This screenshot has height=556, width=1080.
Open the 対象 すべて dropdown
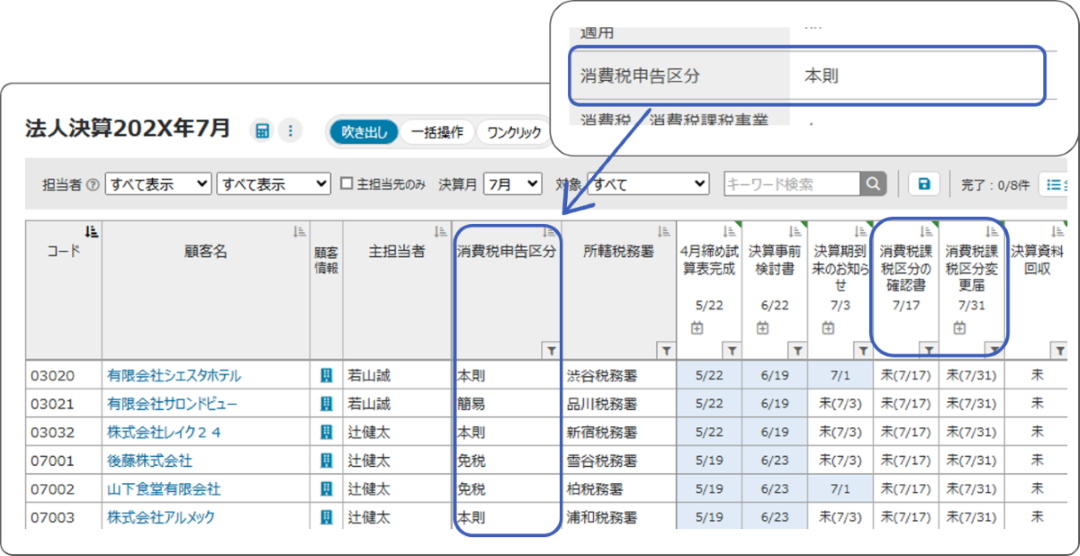pyautogui.click(x=648, y=184)
